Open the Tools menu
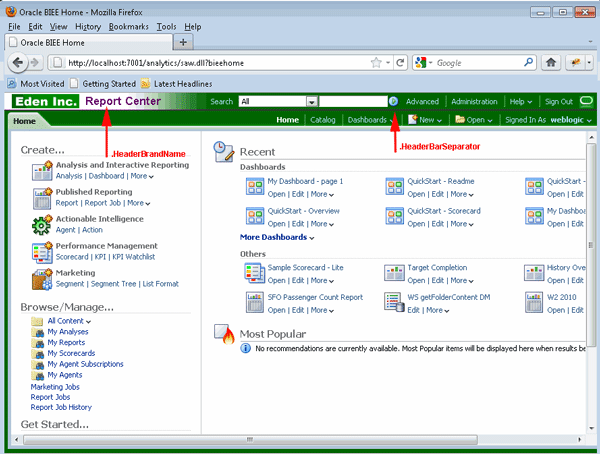 pyautogui.click(x=166, y=26)
